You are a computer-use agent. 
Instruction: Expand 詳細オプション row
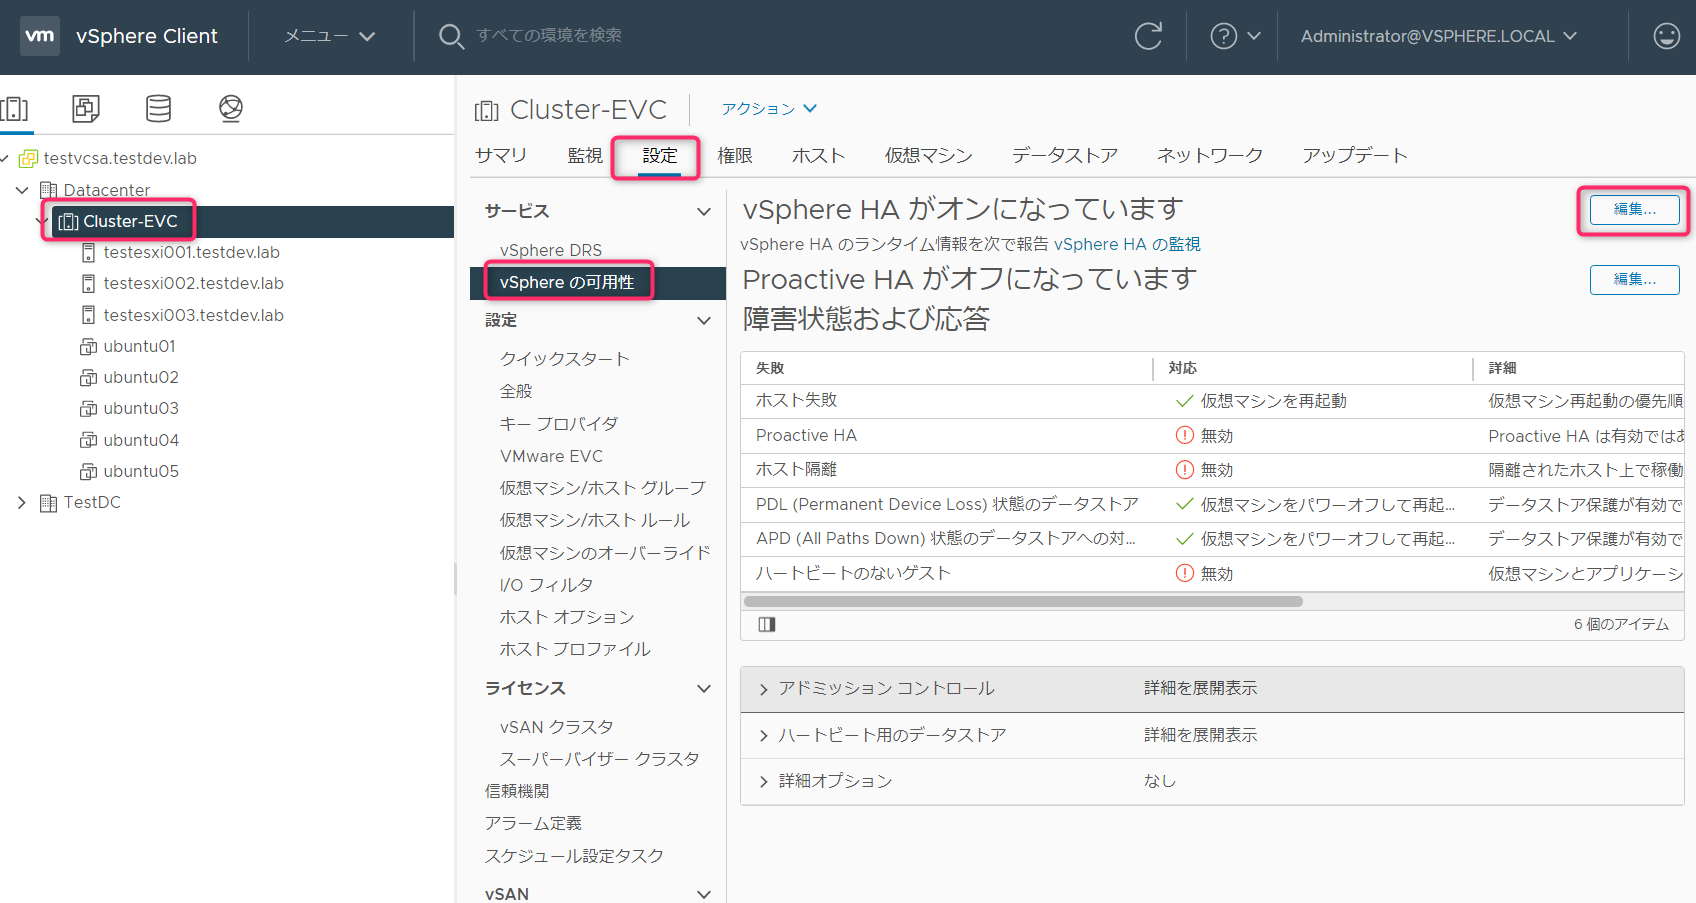click(x=763, y=782)
